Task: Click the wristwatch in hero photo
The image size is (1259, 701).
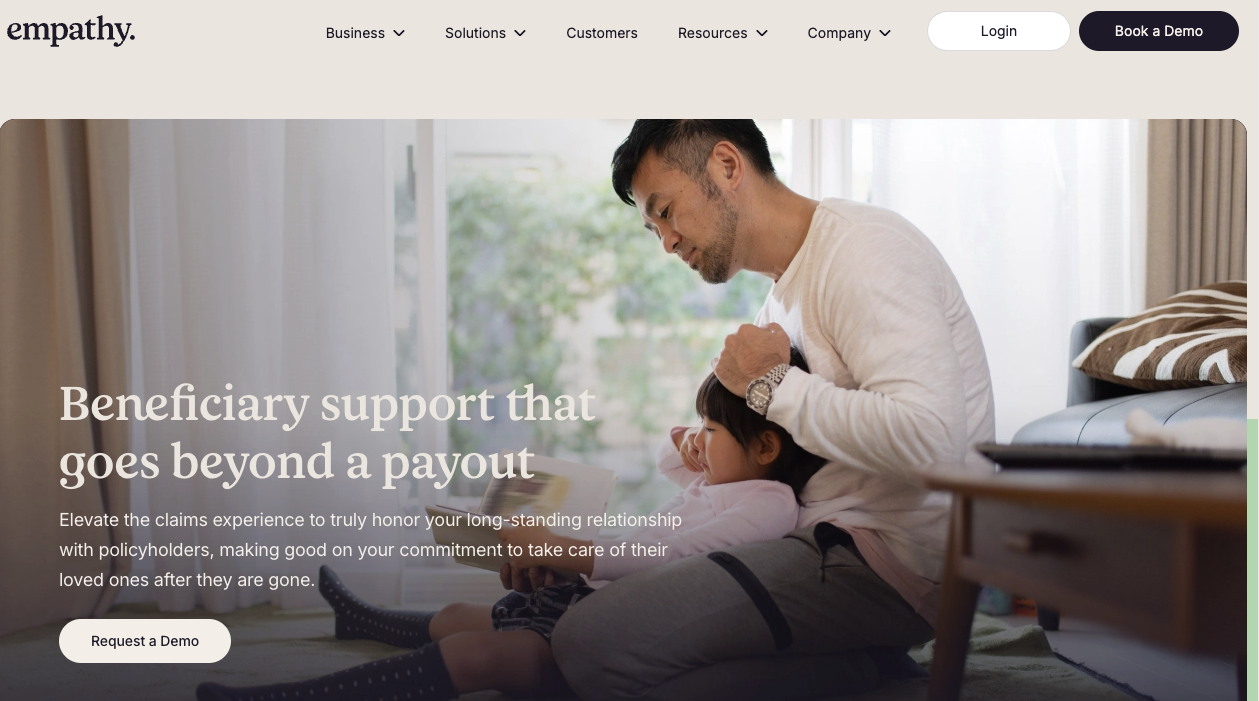Action: click(x=764, y=389)
